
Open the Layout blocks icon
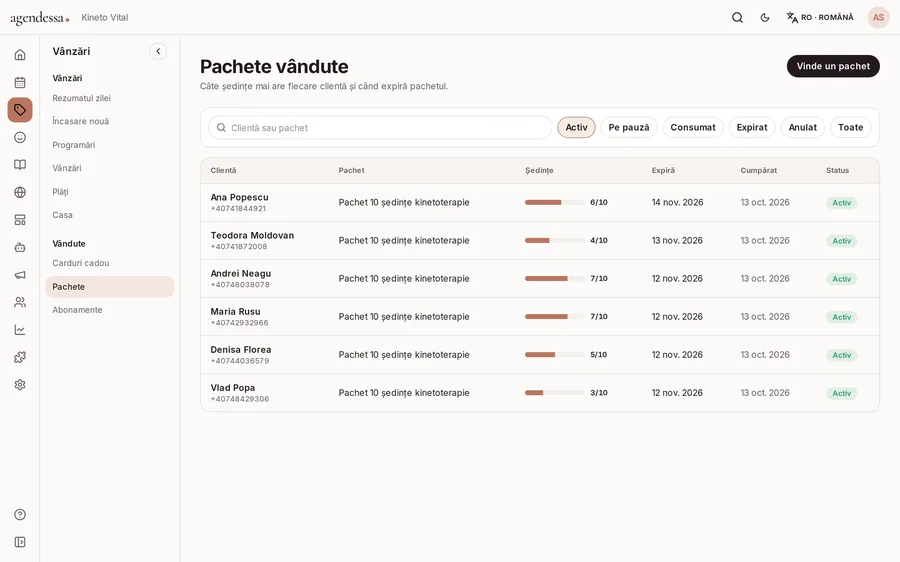click(20, 220)
